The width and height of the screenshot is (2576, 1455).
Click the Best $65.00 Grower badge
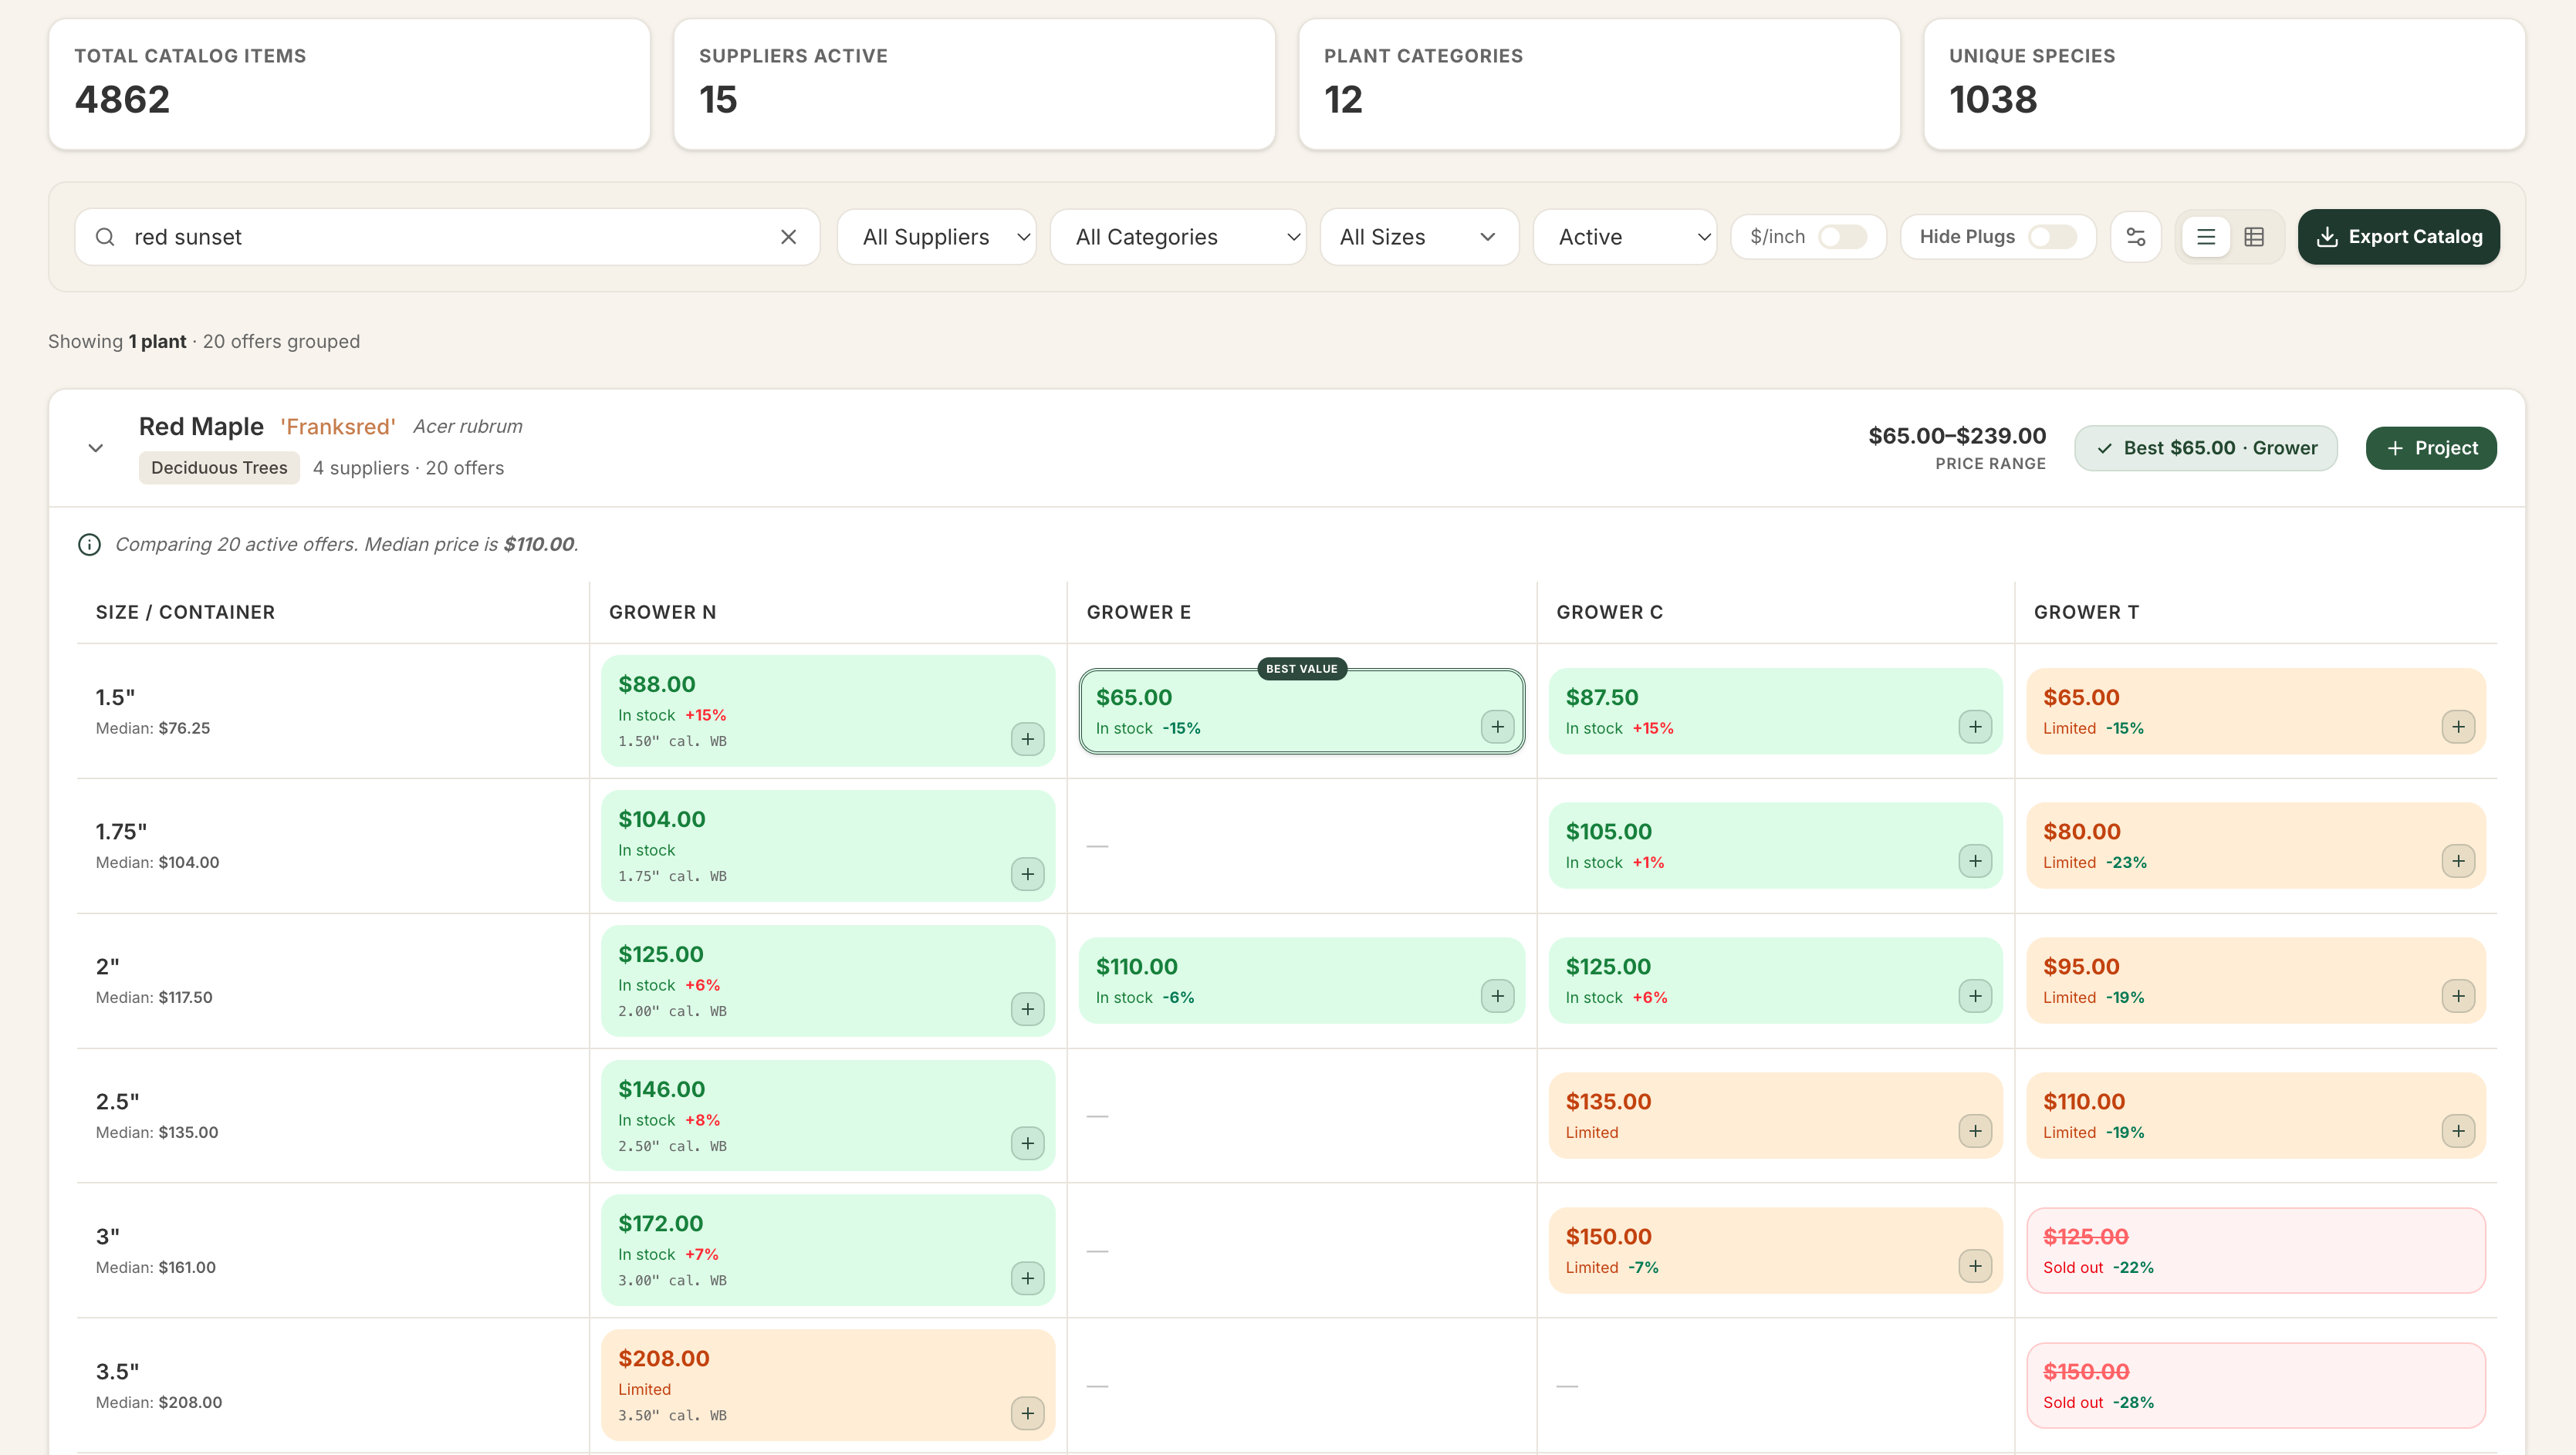2206,448
